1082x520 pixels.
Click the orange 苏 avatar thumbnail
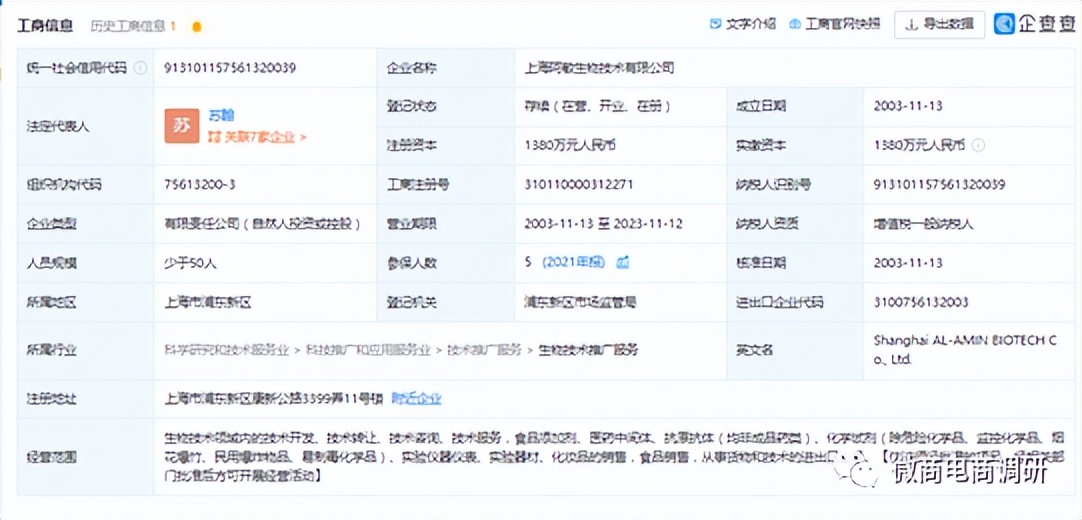click(181, 126)
